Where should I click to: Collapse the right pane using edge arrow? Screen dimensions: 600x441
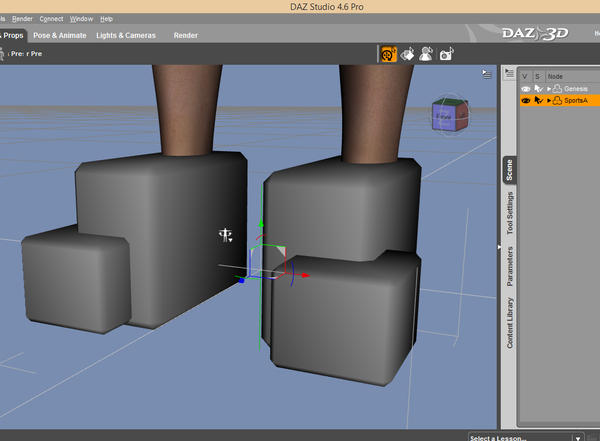click(x=498, y=248)
